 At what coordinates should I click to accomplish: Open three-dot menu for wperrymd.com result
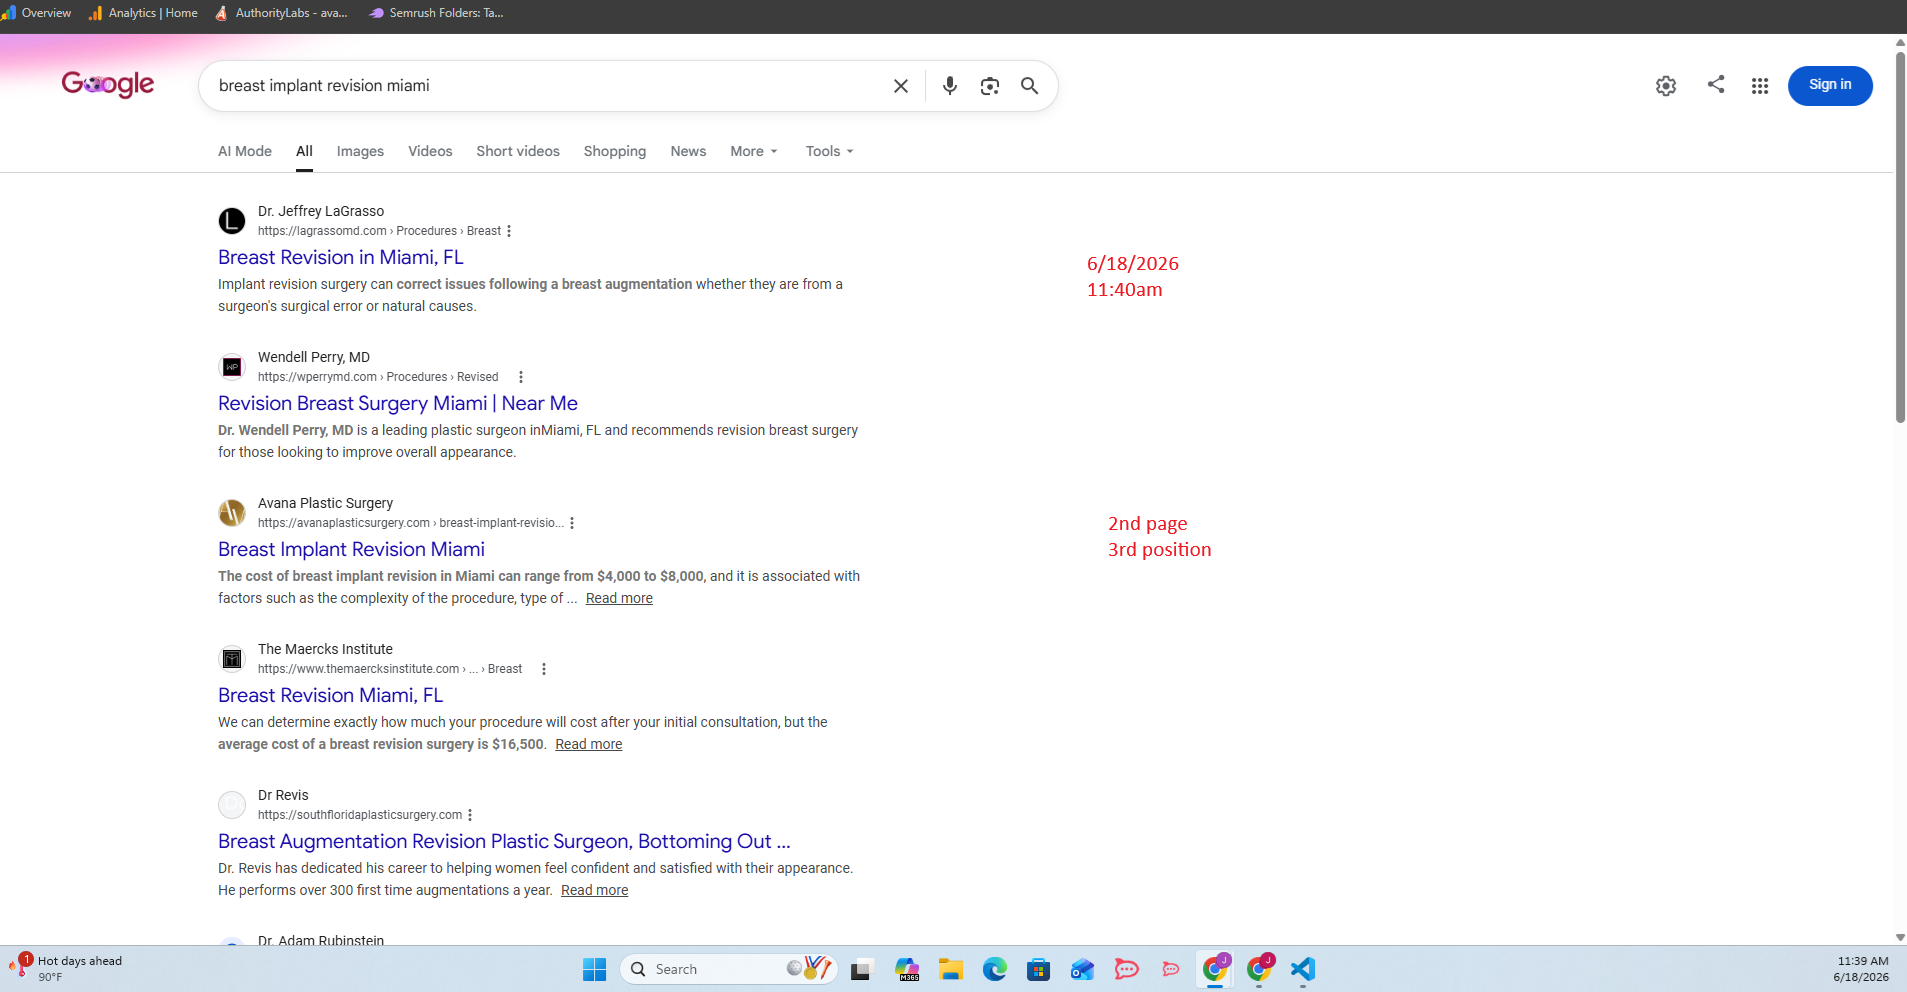521,377
